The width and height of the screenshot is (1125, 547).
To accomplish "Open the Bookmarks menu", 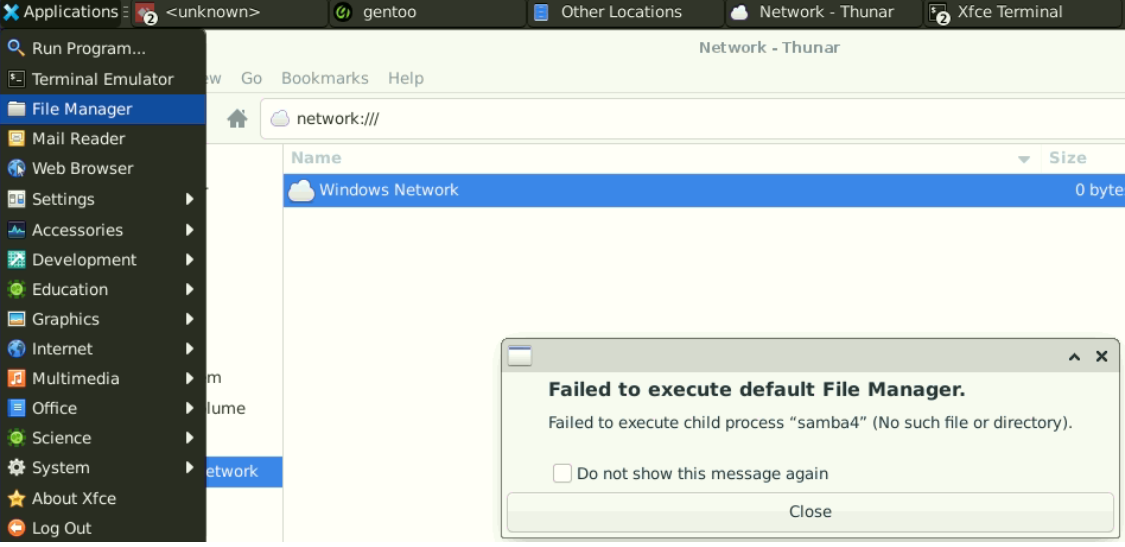I will pos(324,78).
